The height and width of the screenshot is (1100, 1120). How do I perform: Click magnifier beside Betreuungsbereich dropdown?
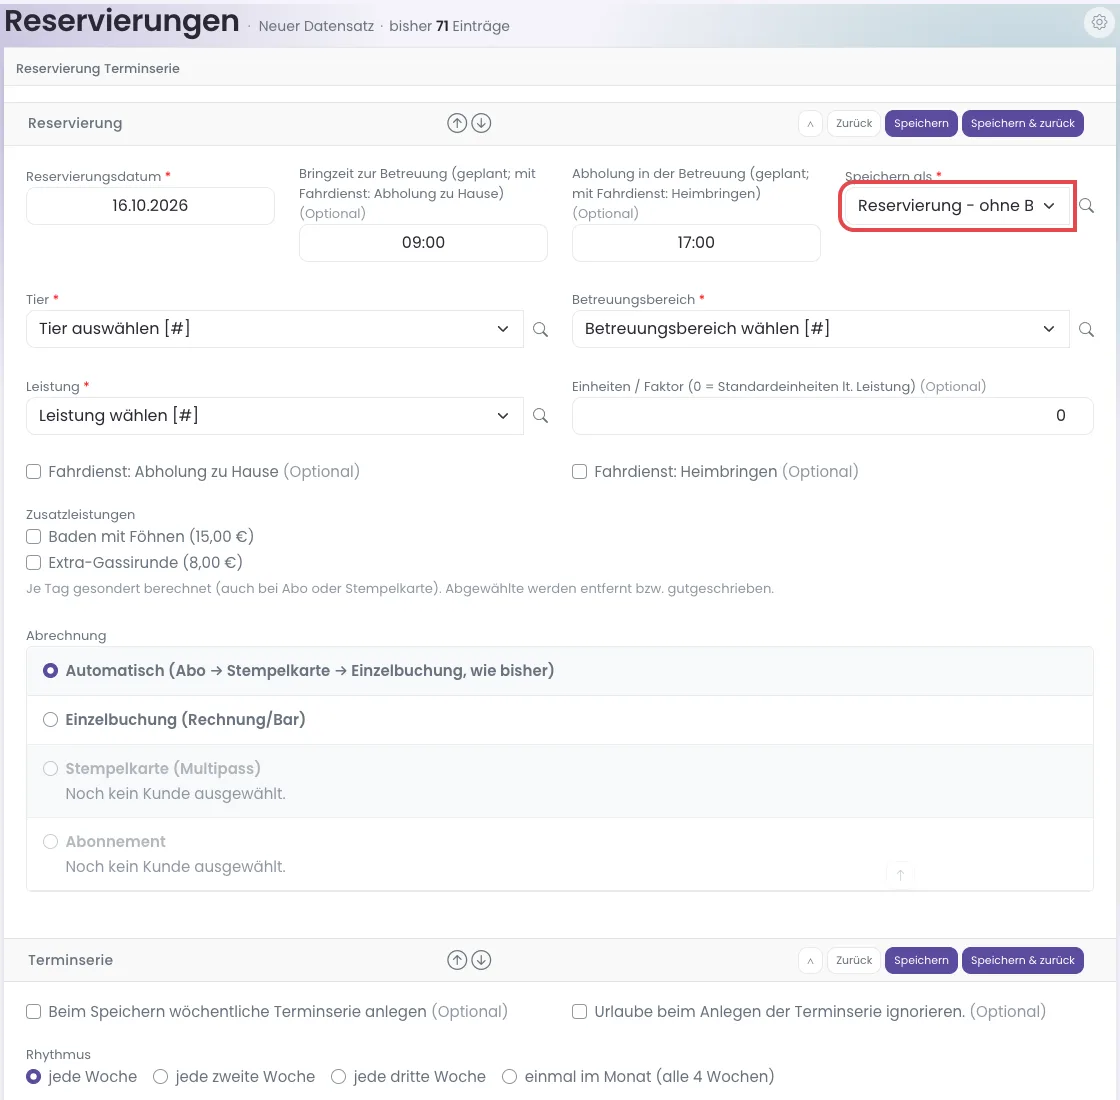coord(1086,329)
